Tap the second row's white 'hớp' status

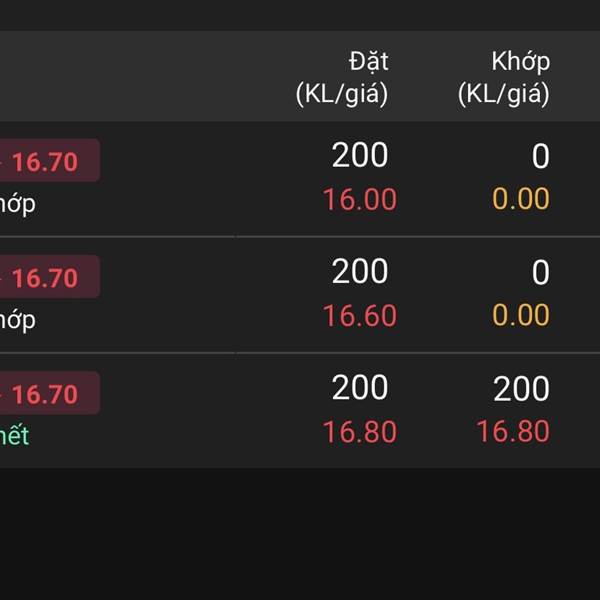pos(17,320)
